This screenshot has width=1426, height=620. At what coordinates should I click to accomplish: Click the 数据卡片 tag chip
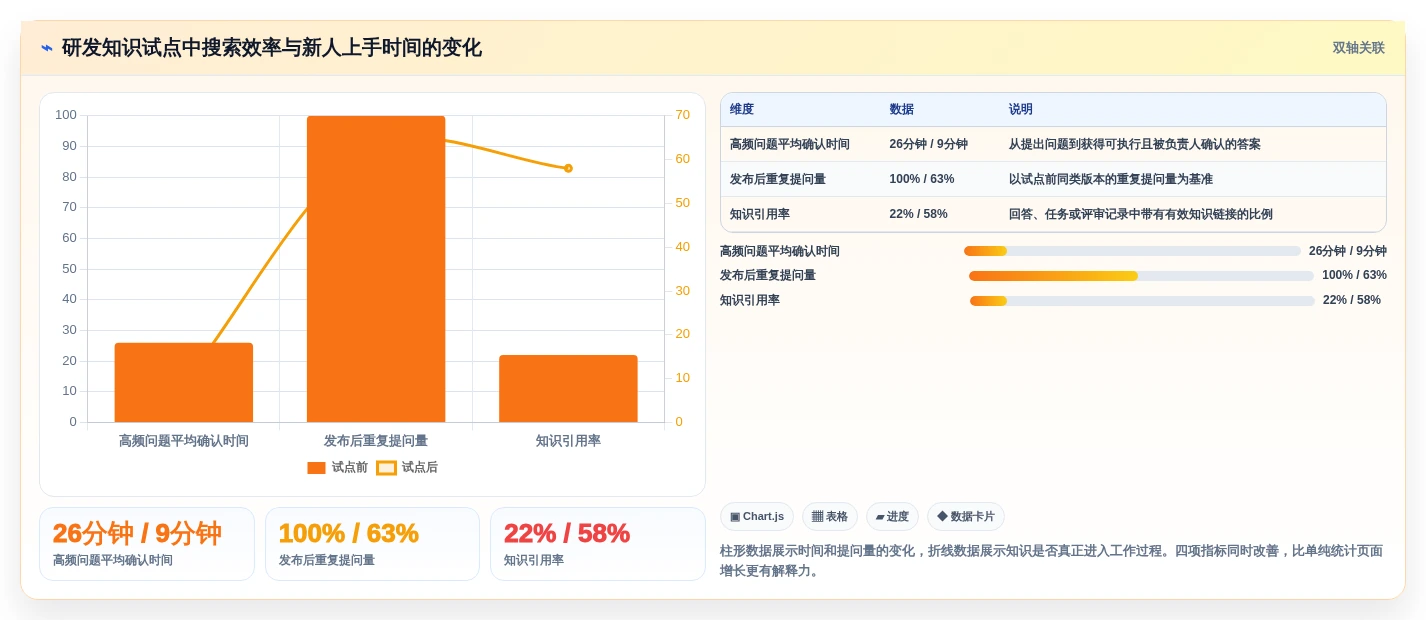pos(966,516)
